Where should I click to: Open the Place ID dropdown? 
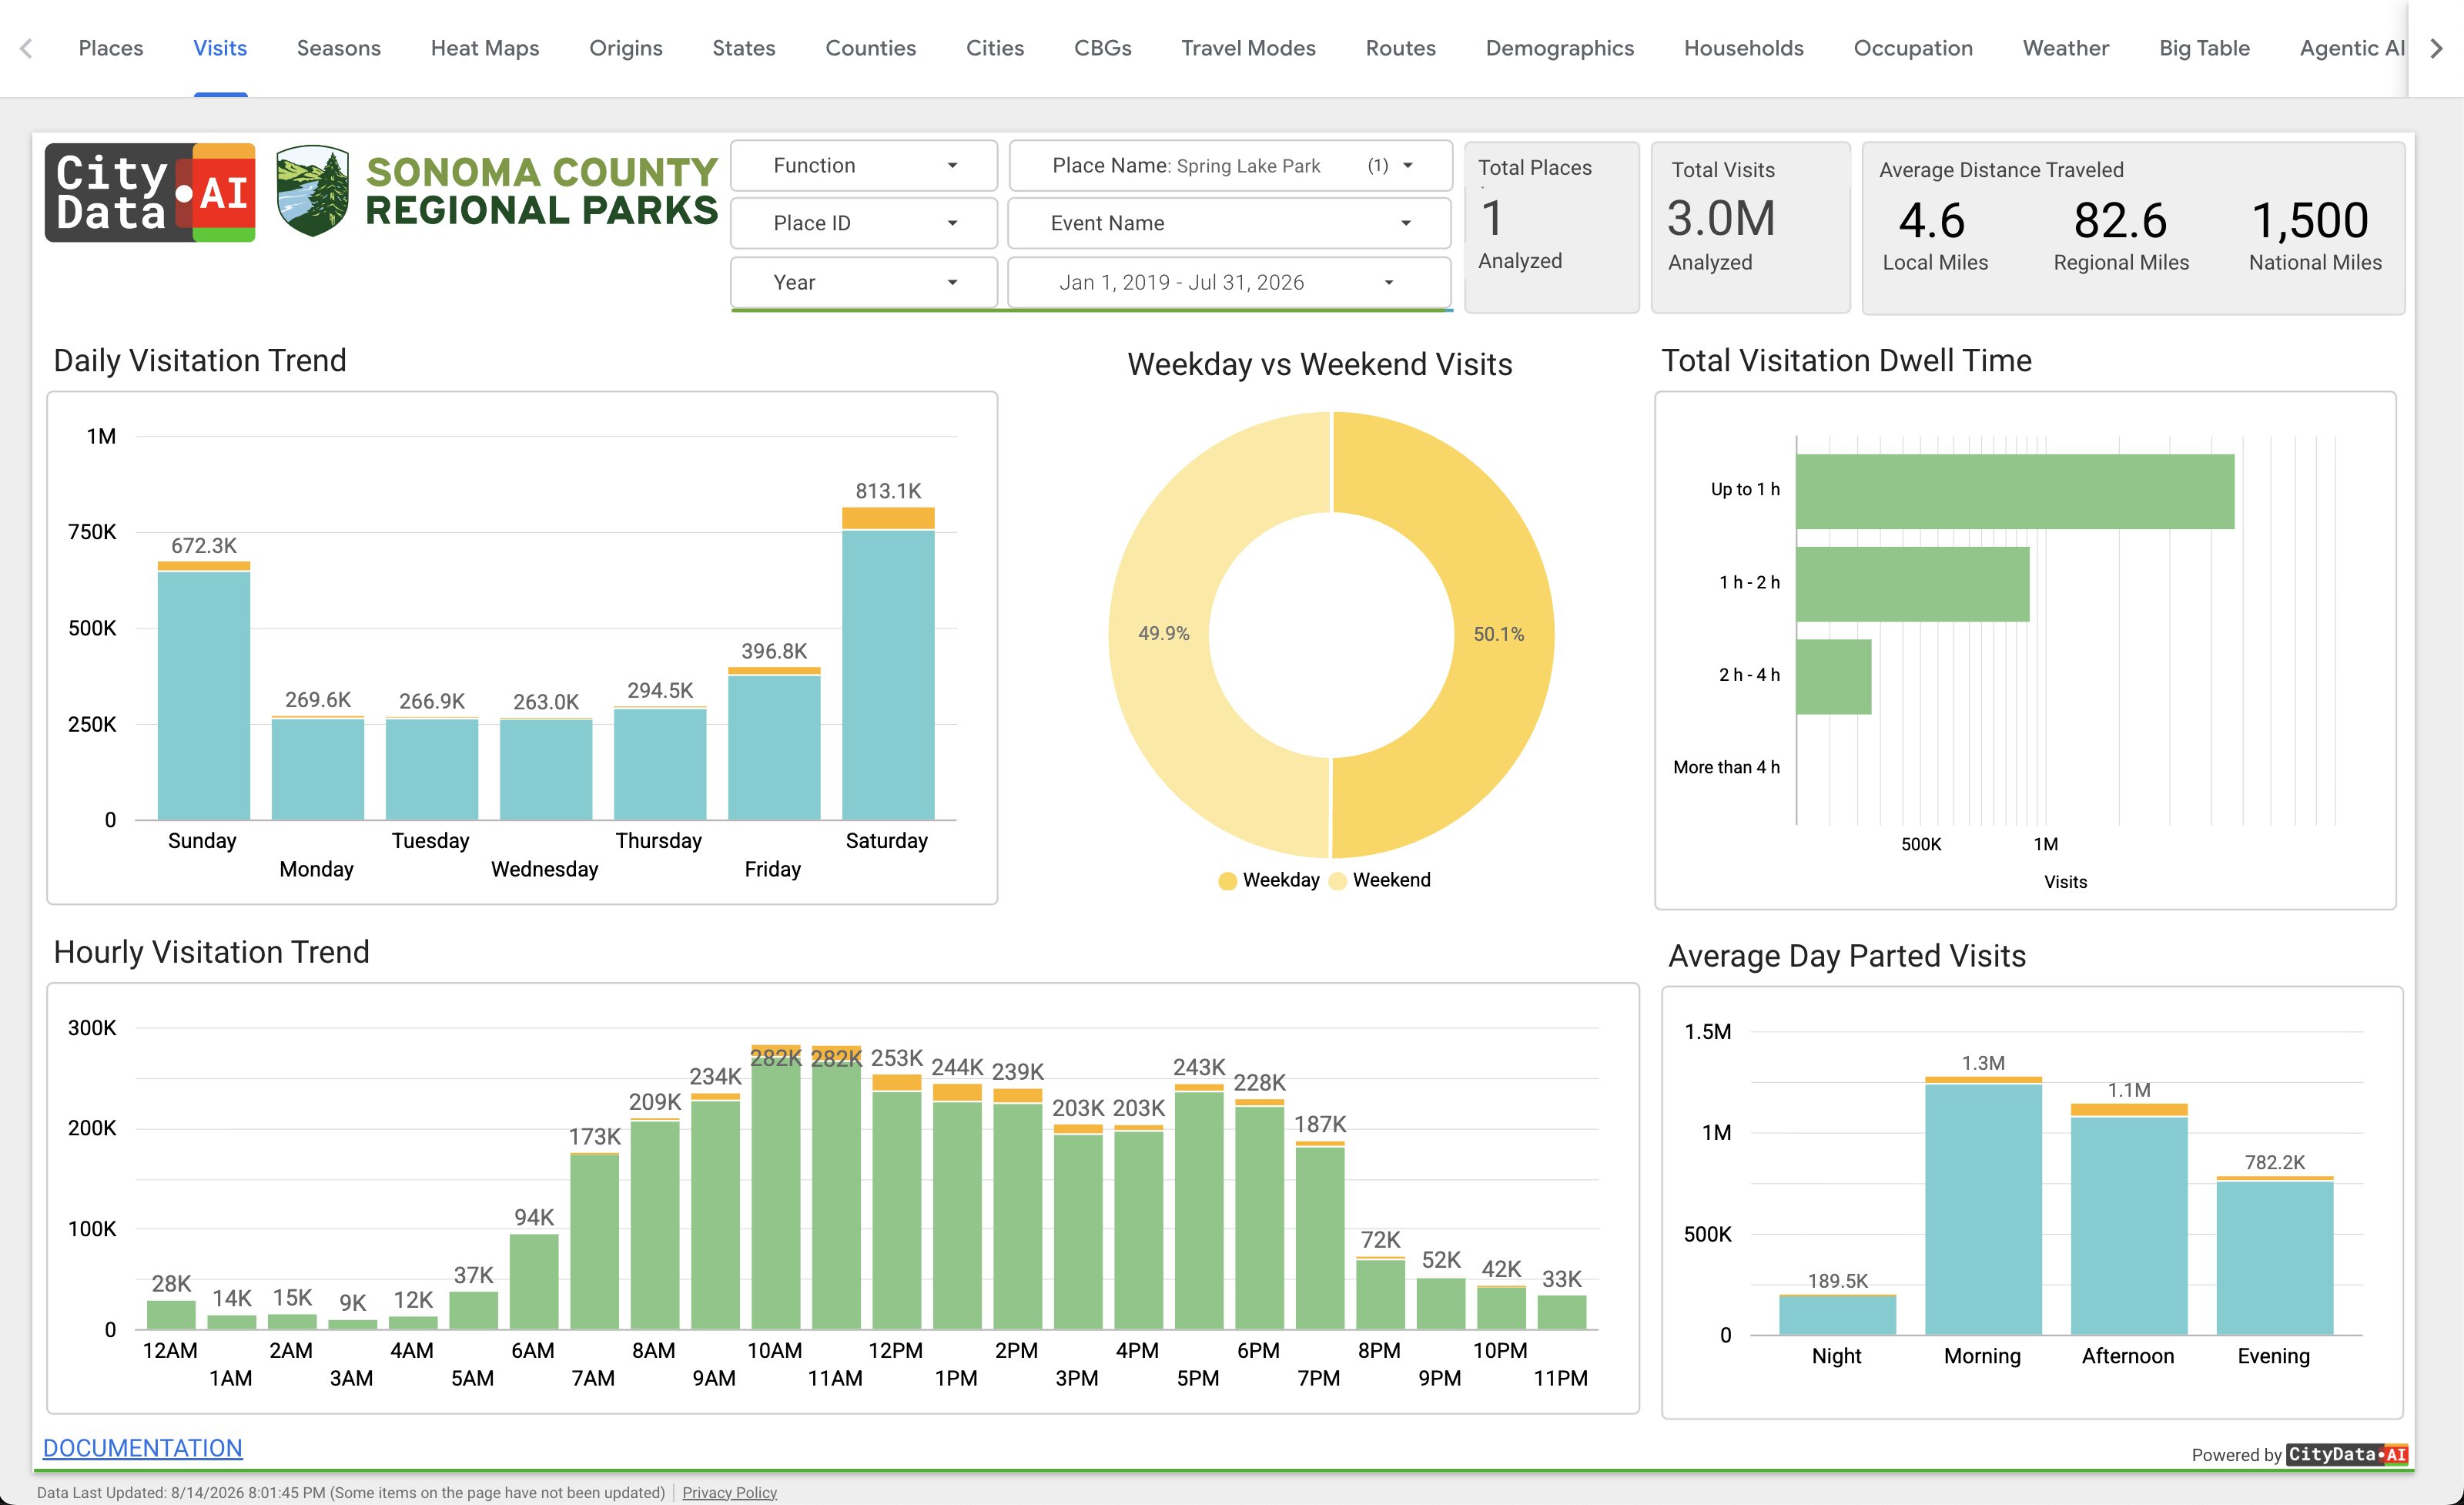tap(864, 223)
